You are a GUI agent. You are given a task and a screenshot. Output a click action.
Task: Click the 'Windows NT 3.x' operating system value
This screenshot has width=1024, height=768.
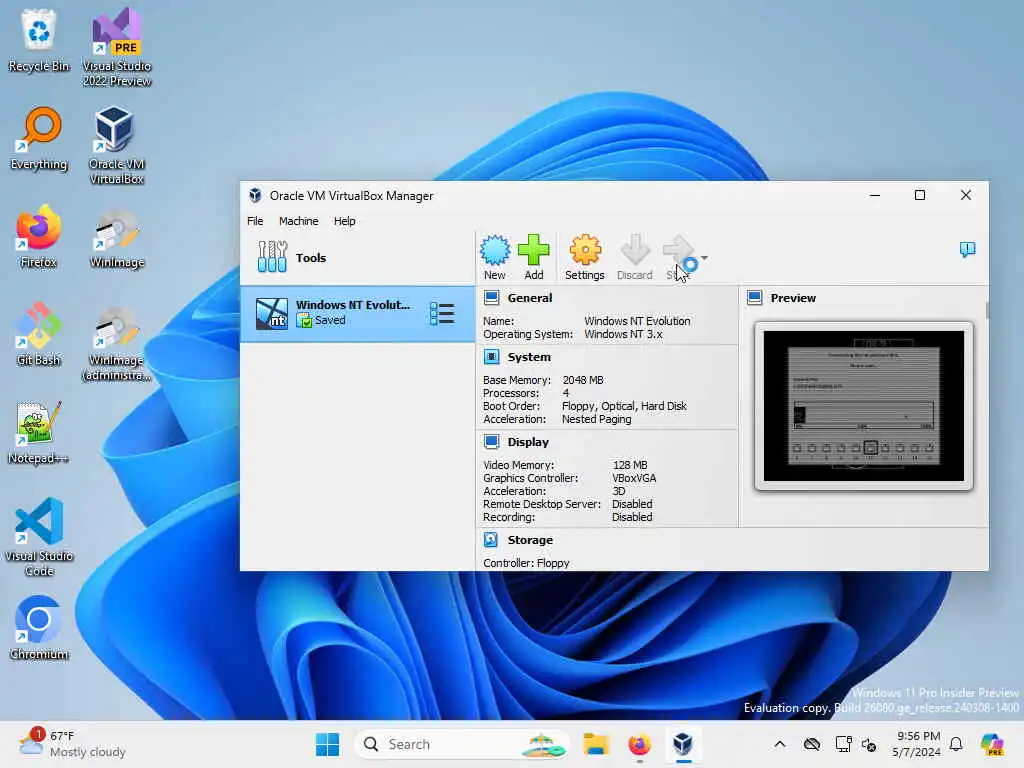click(x=623, y=334)
